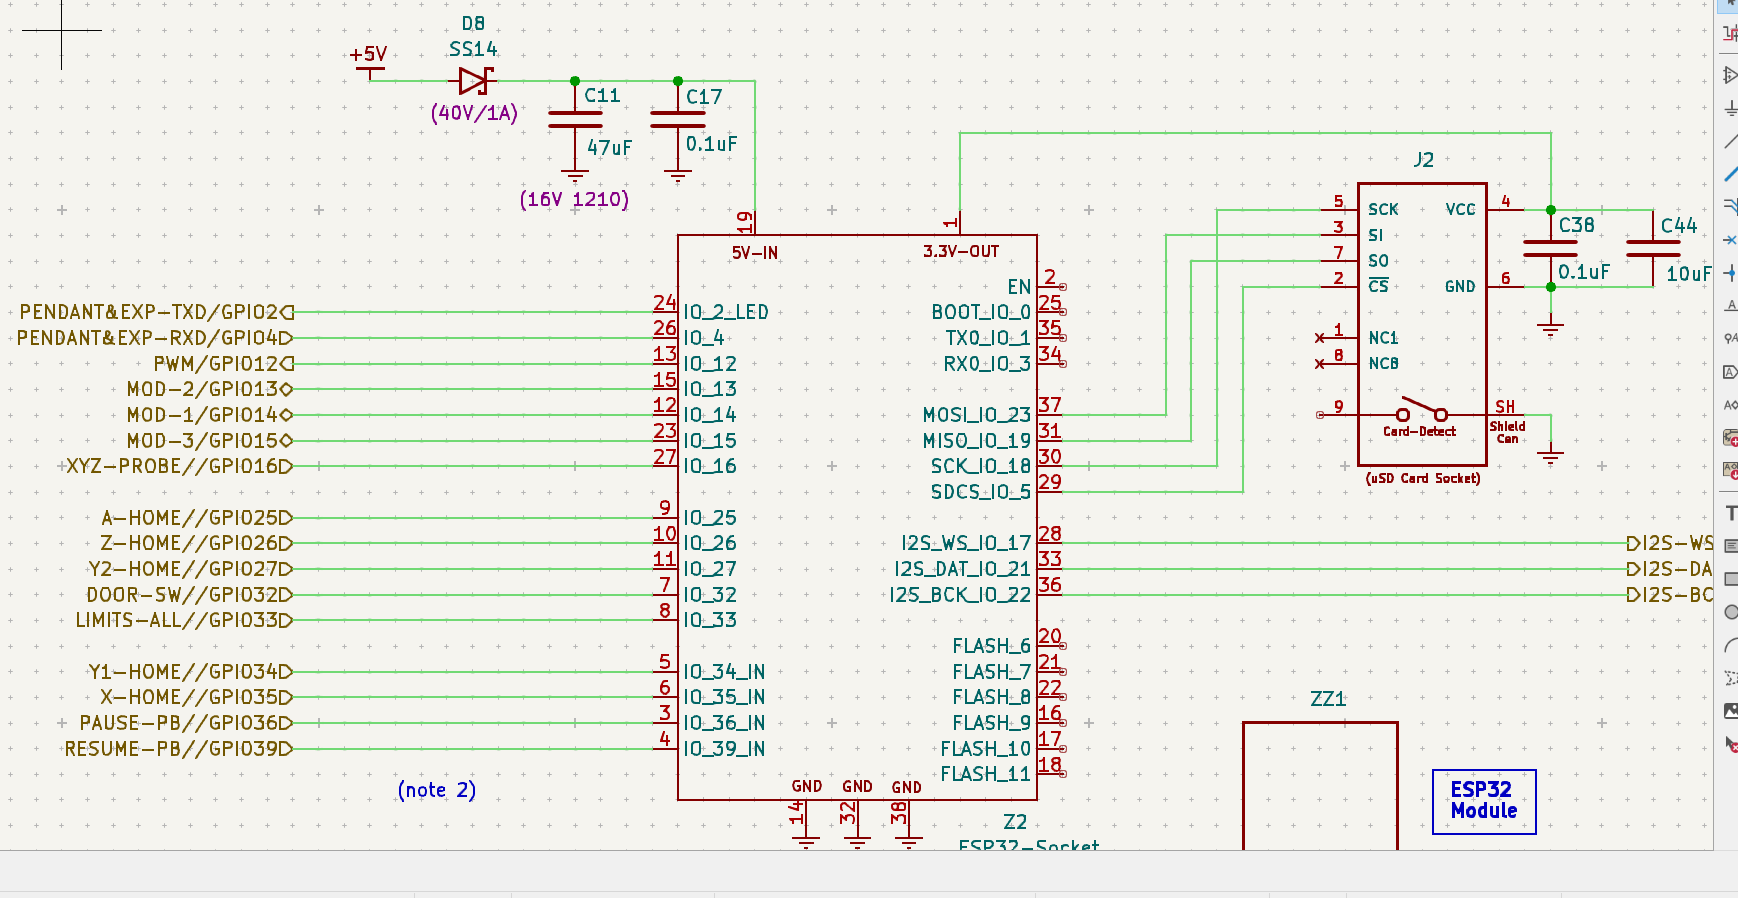Screen dimensions: 1738x898
Task: Click the PENDANT&EXP-RXD/GPIO4 label
Action: tap(155, 339)
